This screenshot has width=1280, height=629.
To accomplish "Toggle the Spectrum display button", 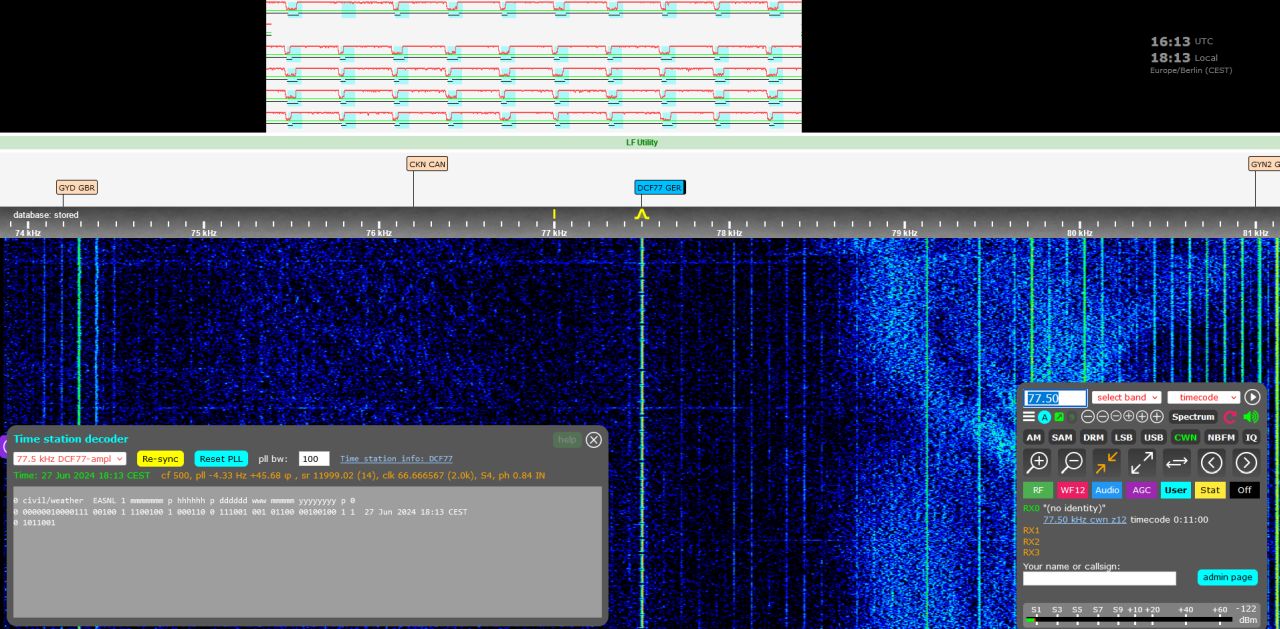I will click(x=1193, y=417).
